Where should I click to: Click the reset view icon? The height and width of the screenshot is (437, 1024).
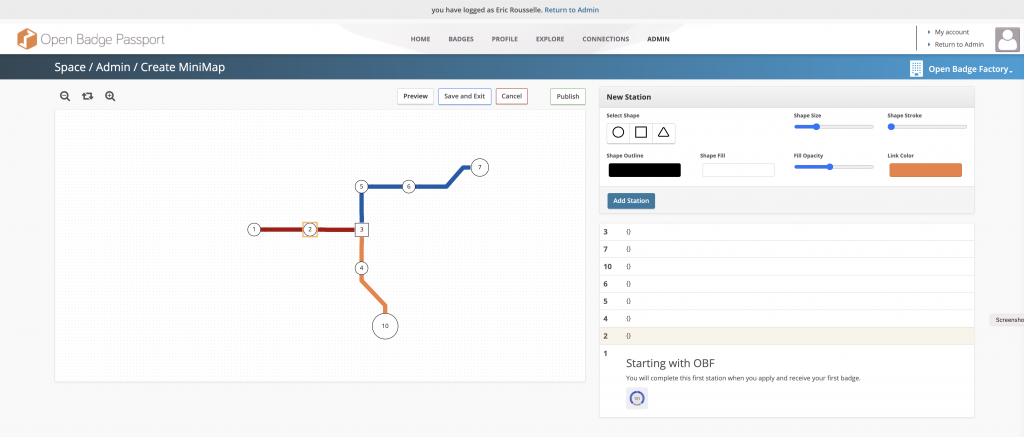click(87, 96)
